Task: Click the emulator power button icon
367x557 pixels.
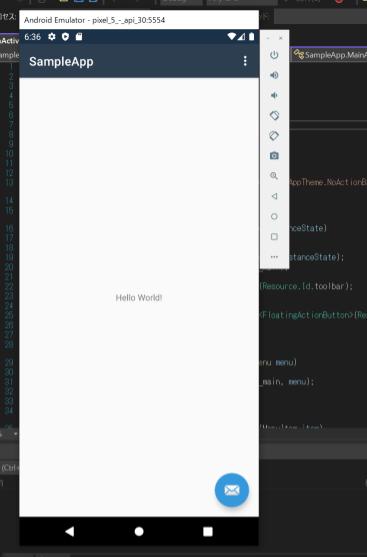Action: point(274,55)
